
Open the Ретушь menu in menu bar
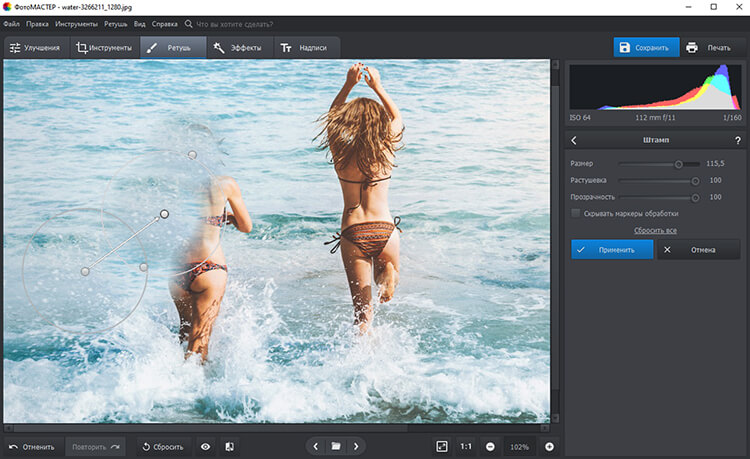click(x=116, y=24)
